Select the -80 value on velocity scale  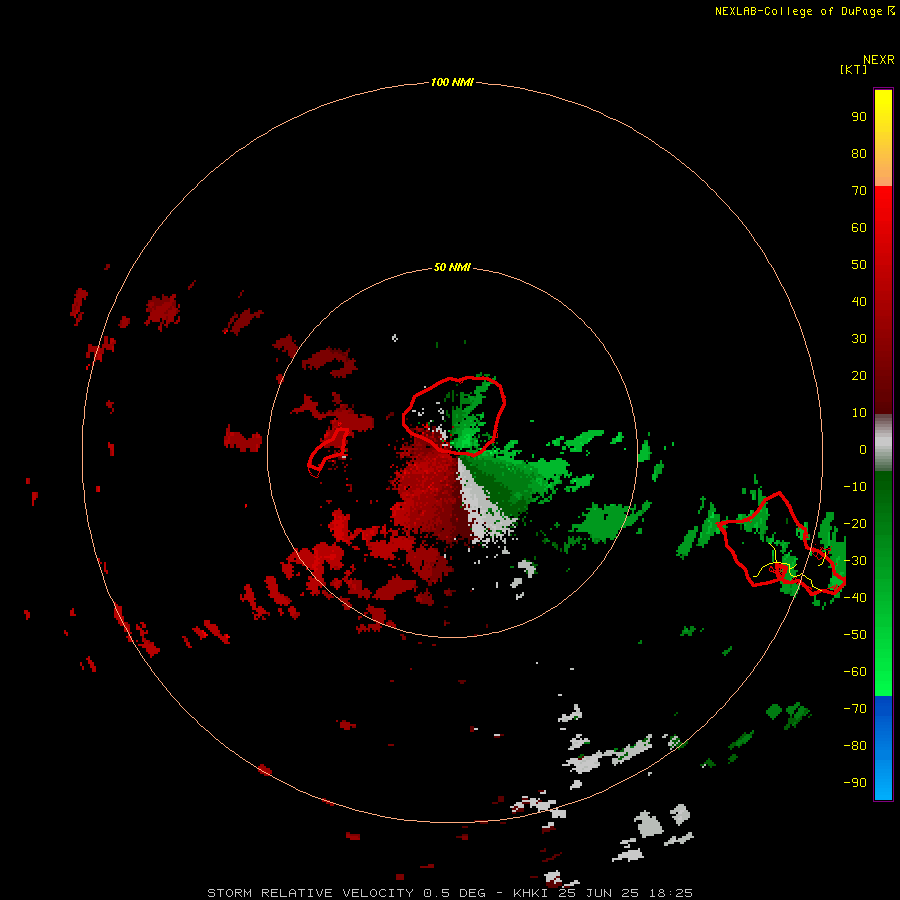[x=855, y=746]
